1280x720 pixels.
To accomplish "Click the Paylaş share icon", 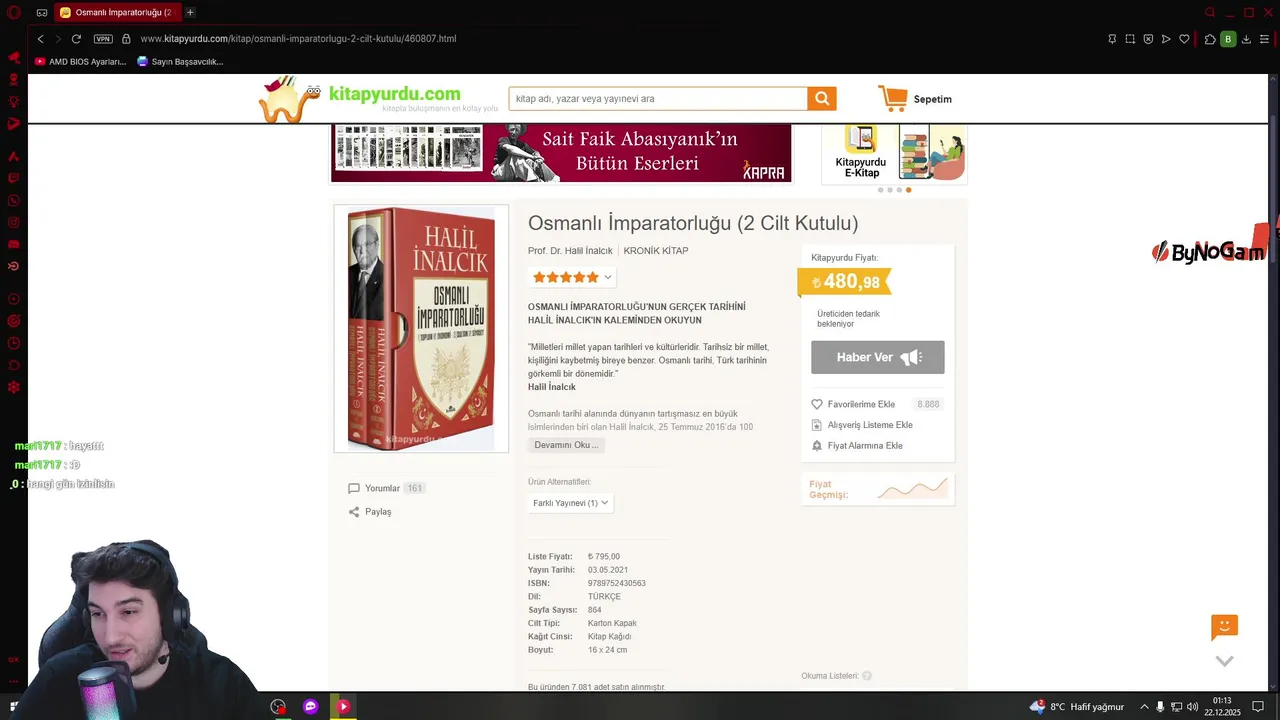I will click(354, 511).
